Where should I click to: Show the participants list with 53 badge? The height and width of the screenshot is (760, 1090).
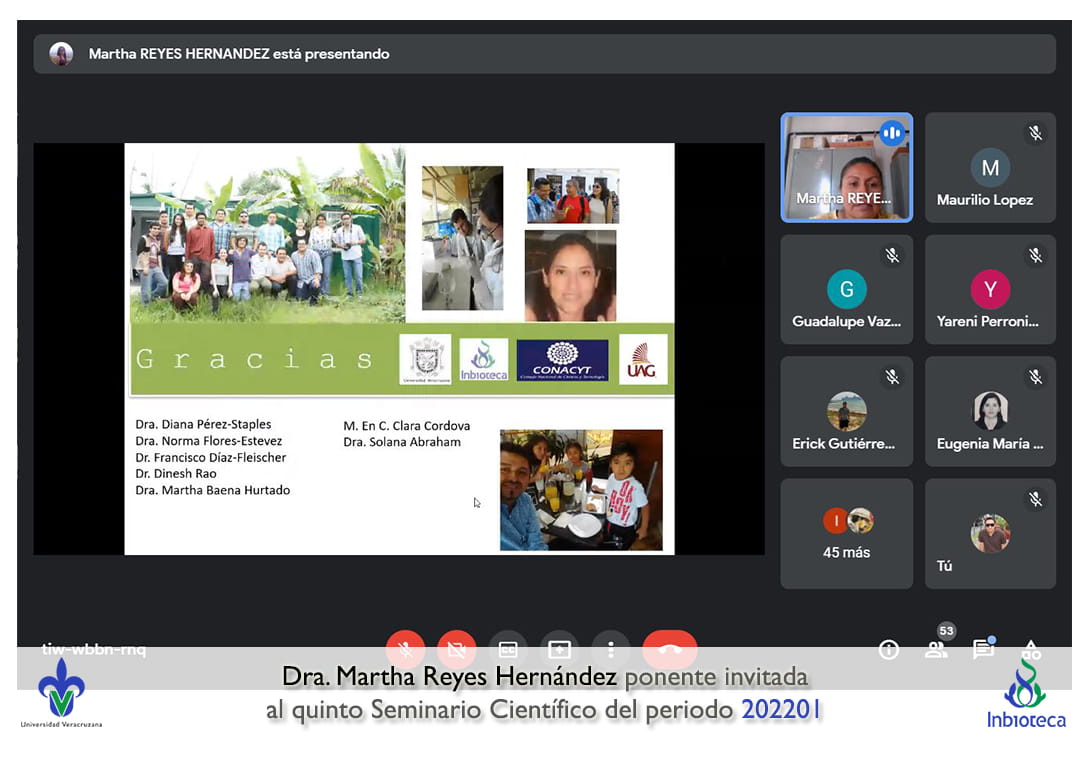pos(936,650)
